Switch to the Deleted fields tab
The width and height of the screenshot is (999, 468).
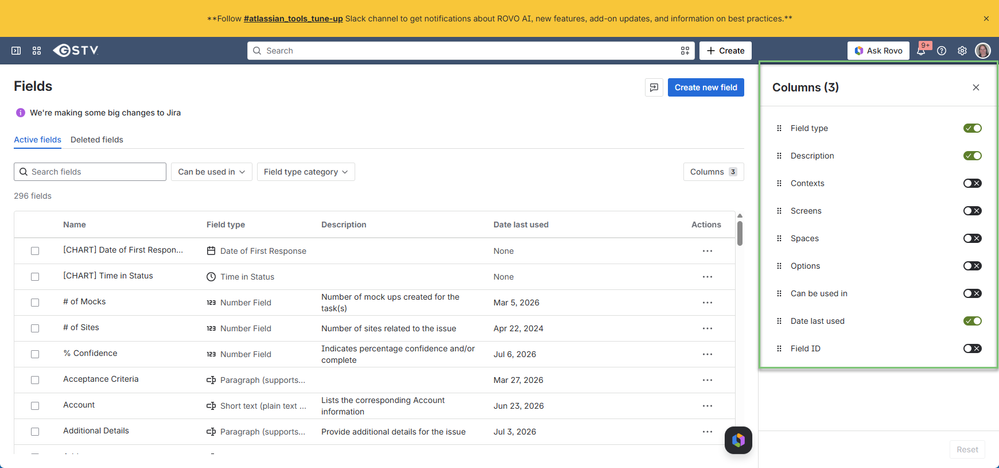[97, 139]
